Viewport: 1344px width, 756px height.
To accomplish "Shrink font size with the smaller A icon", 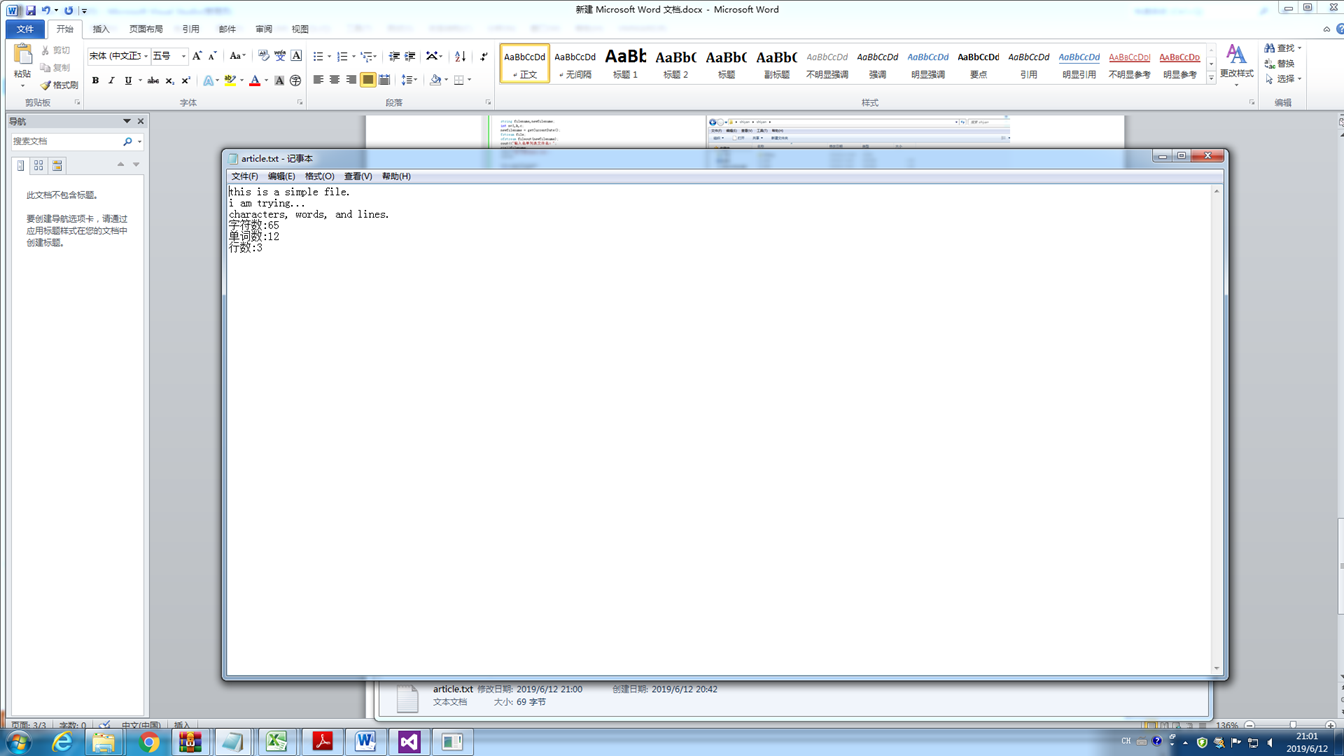I will 212,56.
